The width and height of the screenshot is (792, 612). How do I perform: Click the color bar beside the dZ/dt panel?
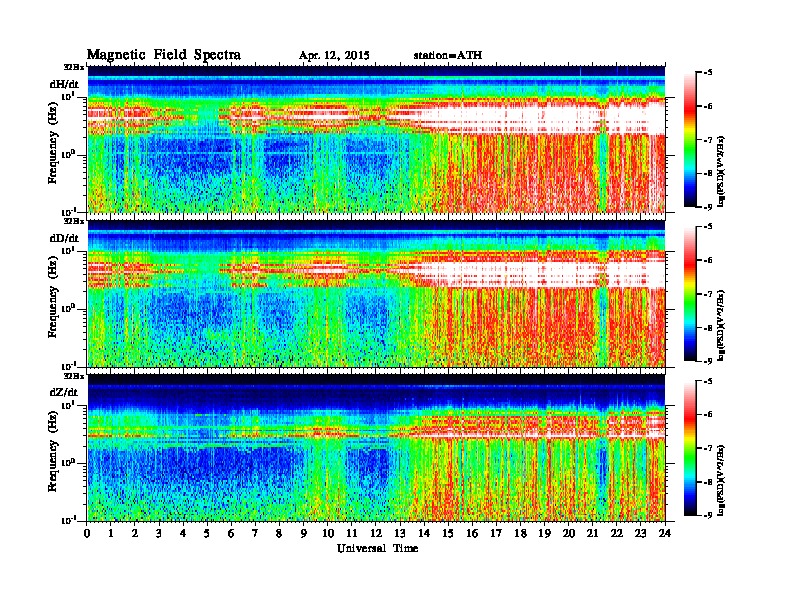(x=690, y=448)
